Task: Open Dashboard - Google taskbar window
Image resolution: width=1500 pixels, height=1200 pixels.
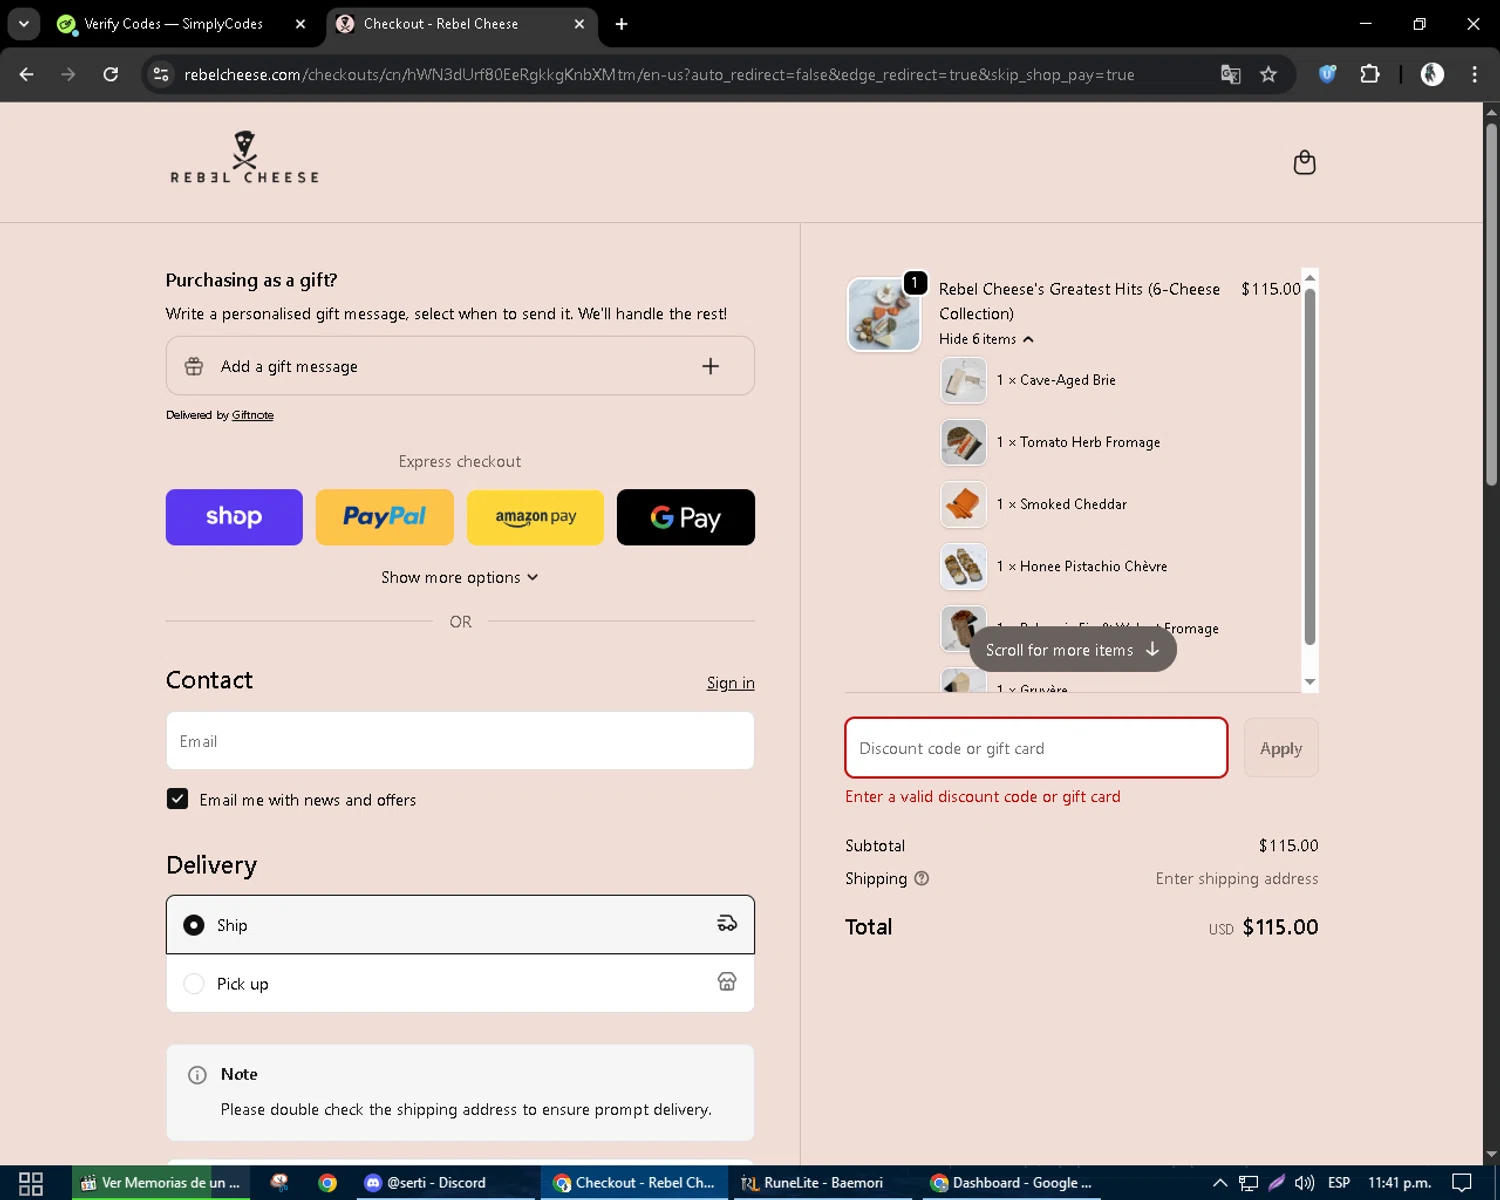Action: point(1011,1183)
